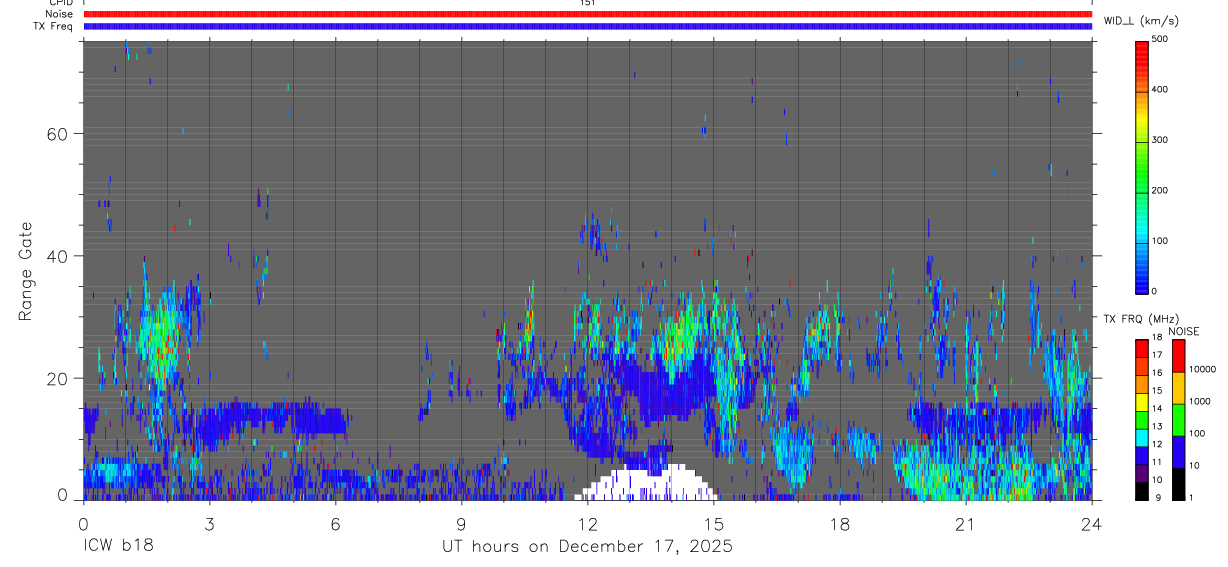Pick the blue swatch of the NOISE colorbar
The image size is (1228, 567).
(x=1178, y=452)
